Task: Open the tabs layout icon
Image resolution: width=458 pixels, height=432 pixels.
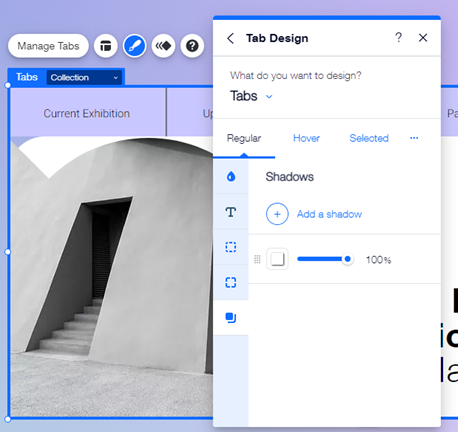Action: coord(106,46)
